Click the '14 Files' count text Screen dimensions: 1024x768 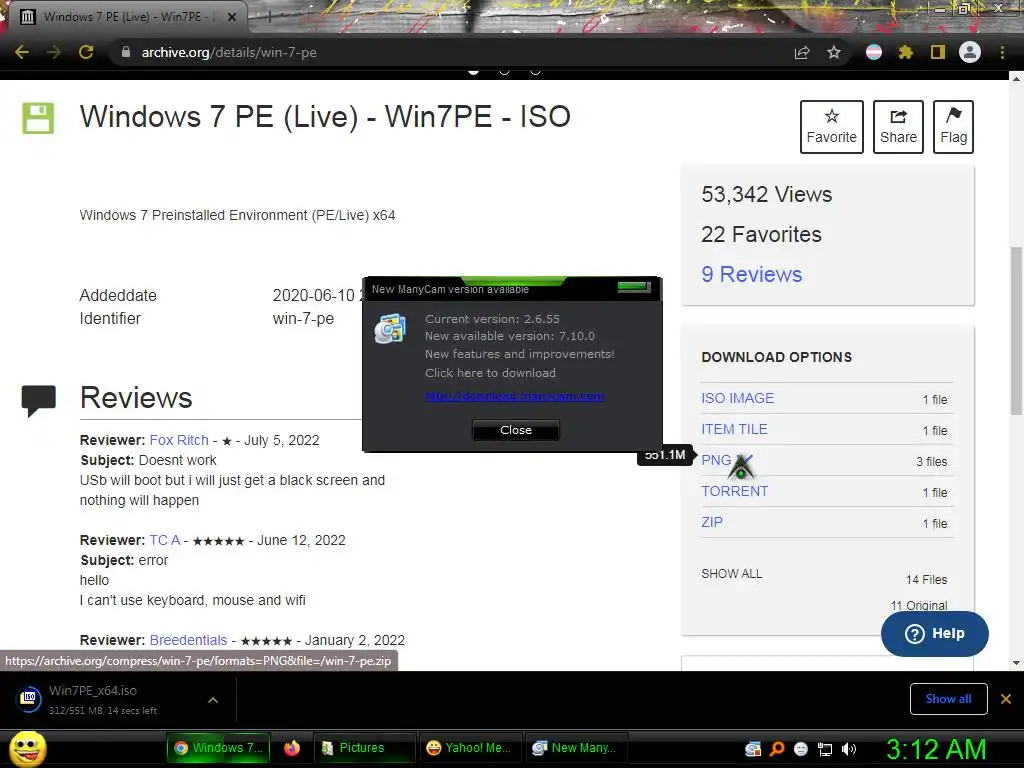926,579
